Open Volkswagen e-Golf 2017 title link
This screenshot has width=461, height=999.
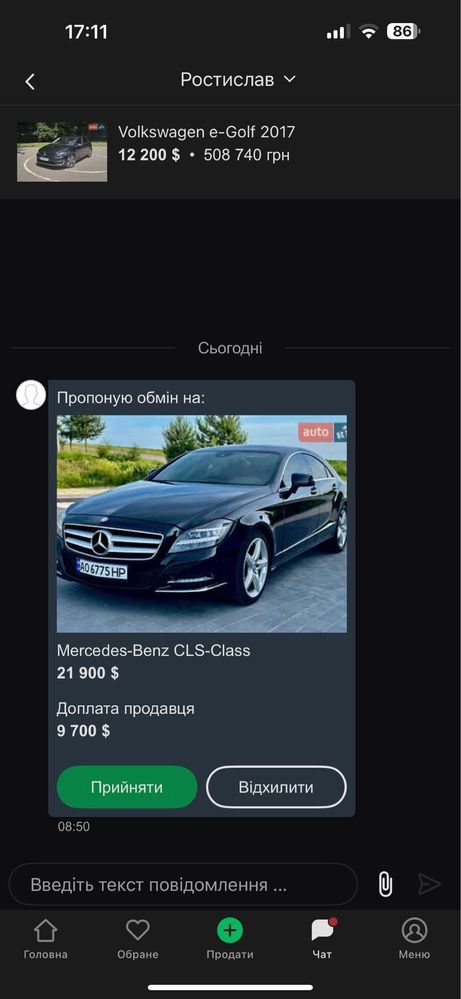coord(206,132)
